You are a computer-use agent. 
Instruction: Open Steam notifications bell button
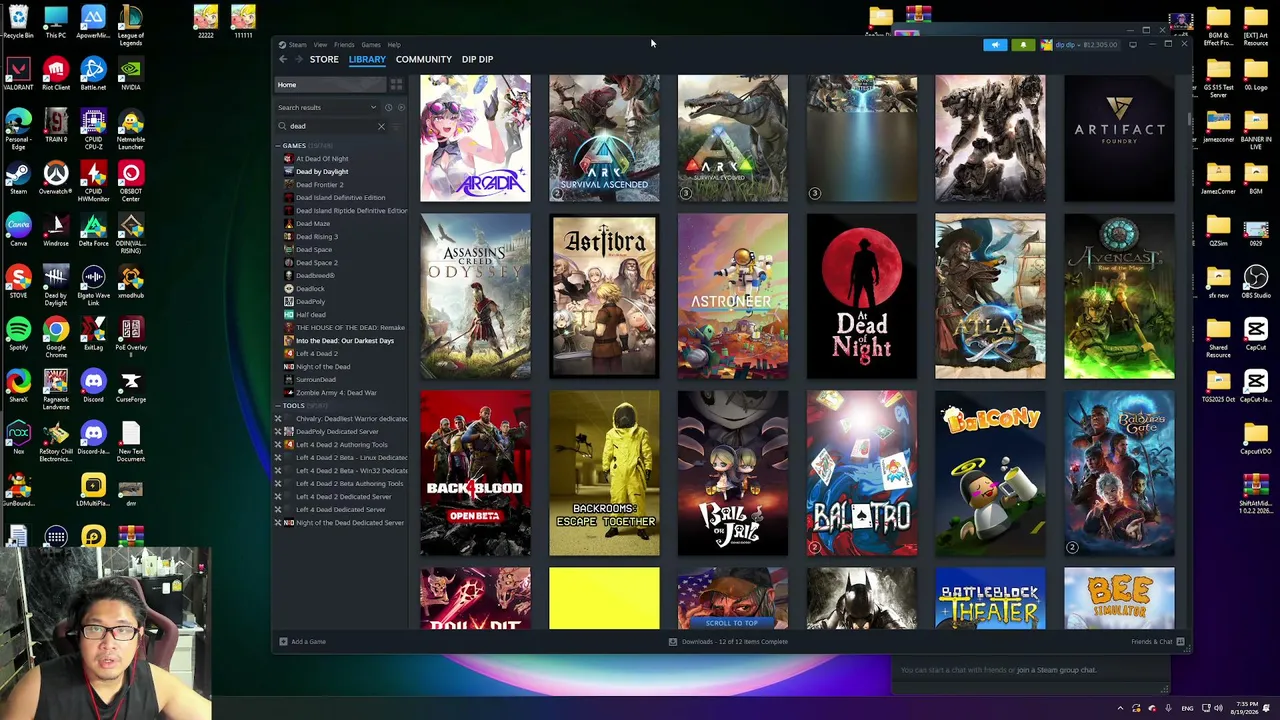click(1023, 44)
